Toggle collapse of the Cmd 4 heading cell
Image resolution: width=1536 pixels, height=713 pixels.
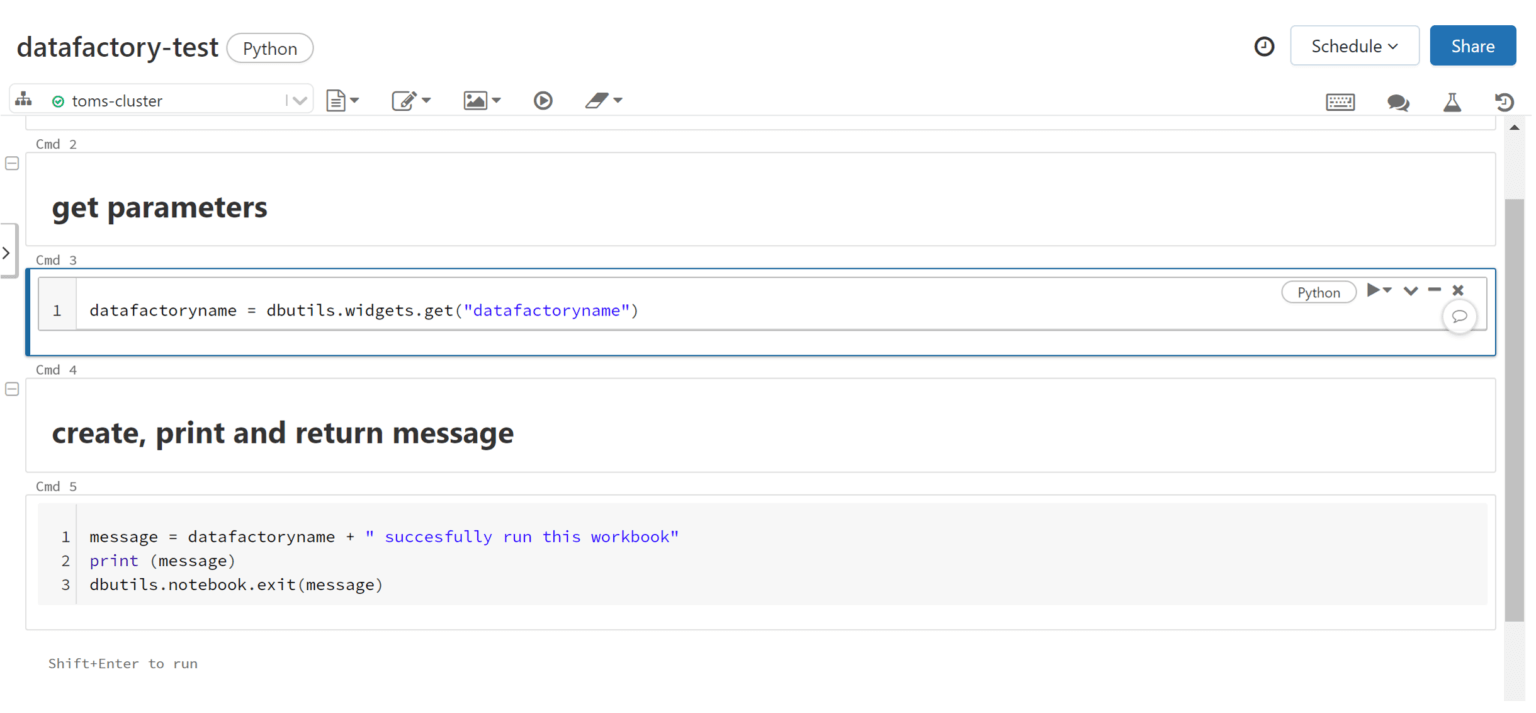click(x=12, y=388)
